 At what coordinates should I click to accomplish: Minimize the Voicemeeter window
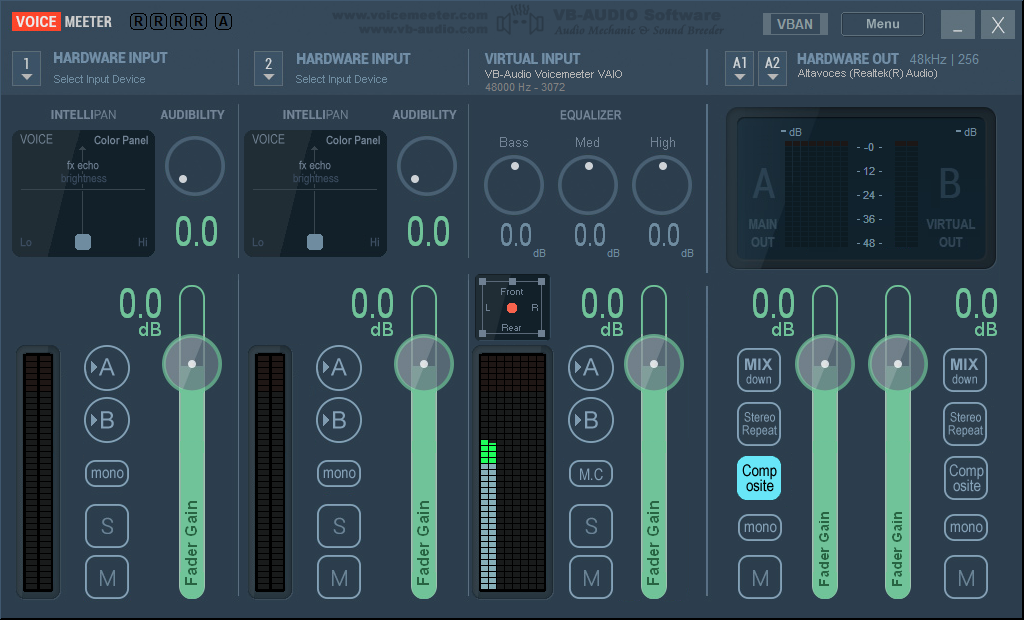957,25
